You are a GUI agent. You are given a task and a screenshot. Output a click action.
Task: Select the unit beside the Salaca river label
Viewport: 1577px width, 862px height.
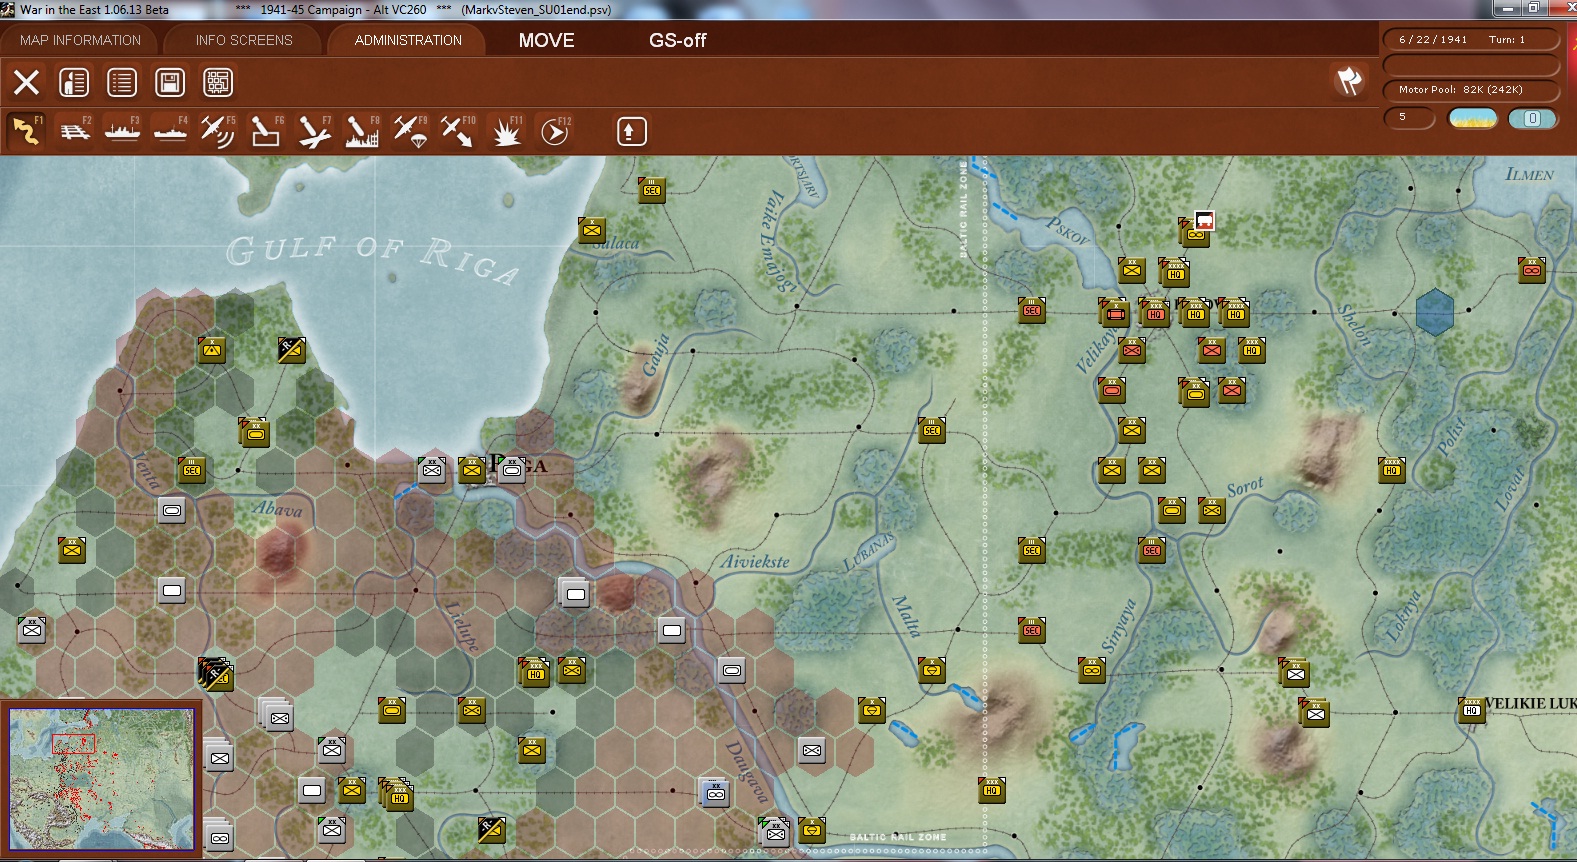click(592, 230)
